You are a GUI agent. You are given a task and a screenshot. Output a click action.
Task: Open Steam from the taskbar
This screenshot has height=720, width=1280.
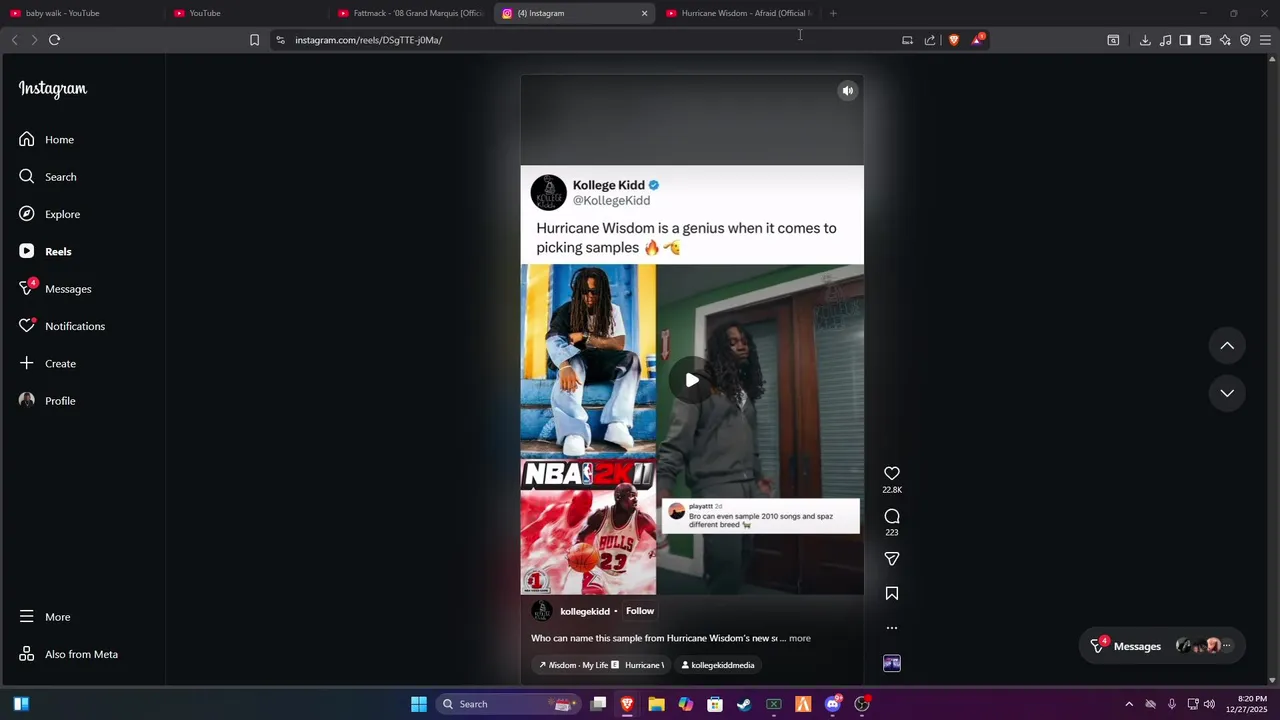pyautogui.click(x=744, y=704)
